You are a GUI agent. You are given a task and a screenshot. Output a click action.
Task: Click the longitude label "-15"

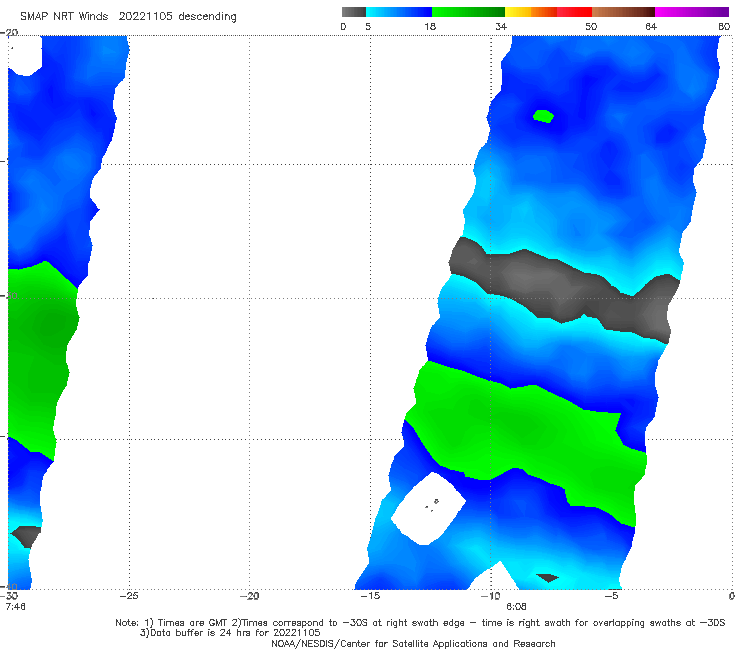tap(370, 596)
